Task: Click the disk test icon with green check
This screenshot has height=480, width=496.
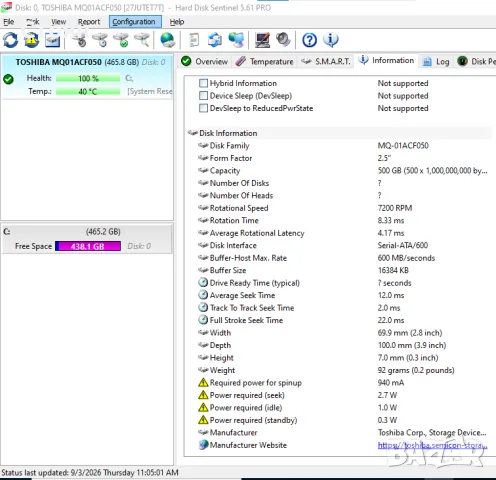Action: pyautogui.click(x=121, y=40)
